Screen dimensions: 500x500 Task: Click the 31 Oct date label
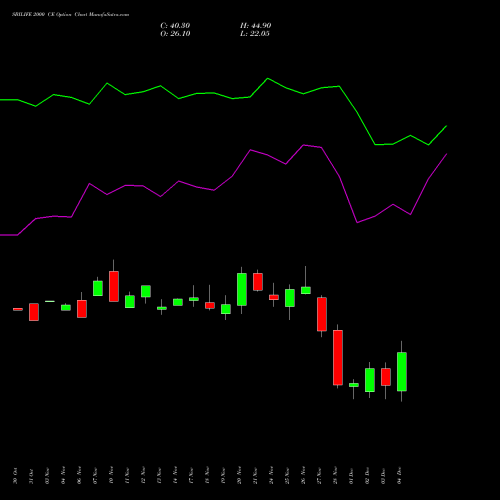pyautogui.click(x=31, y=476)
